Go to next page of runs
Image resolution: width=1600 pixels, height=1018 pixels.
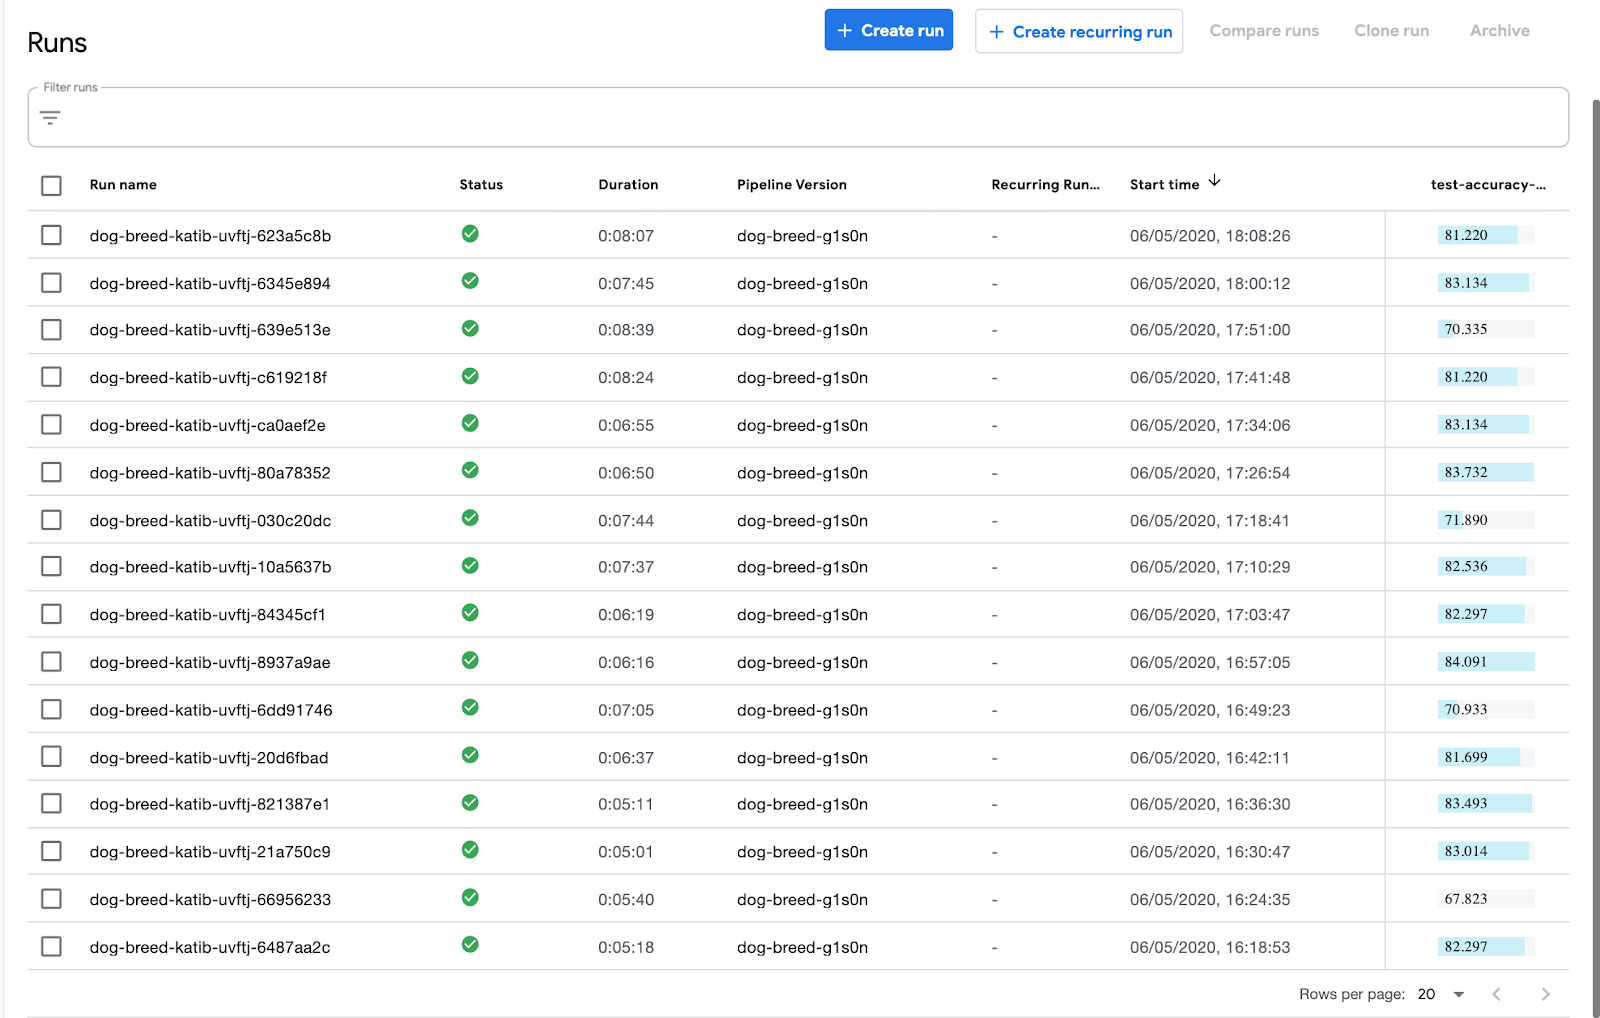1545,994
